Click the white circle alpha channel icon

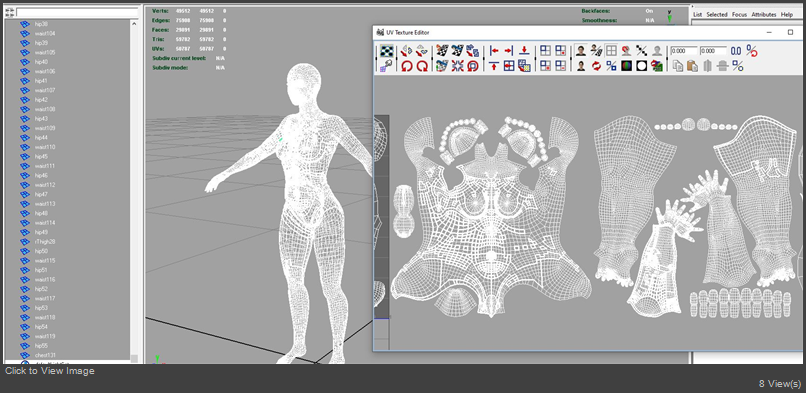click(x=642, y=66)
